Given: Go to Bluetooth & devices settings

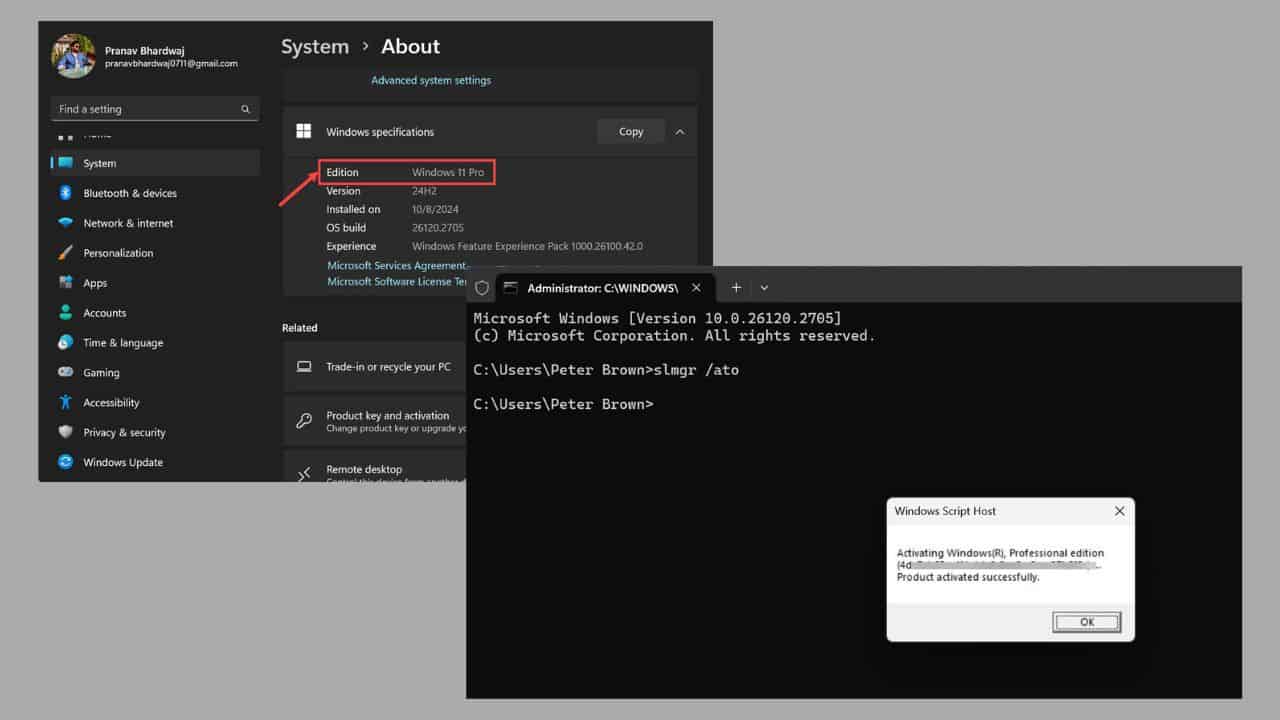Looking at the screenshot, I should tap(155, 193).
